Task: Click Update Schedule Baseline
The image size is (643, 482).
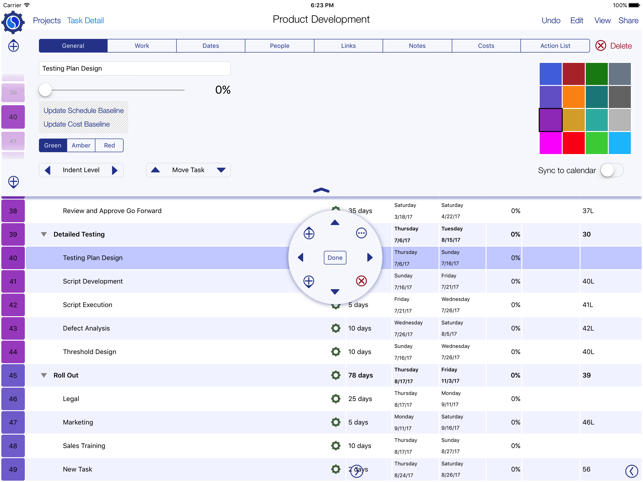Action: [x=84, y=111]
